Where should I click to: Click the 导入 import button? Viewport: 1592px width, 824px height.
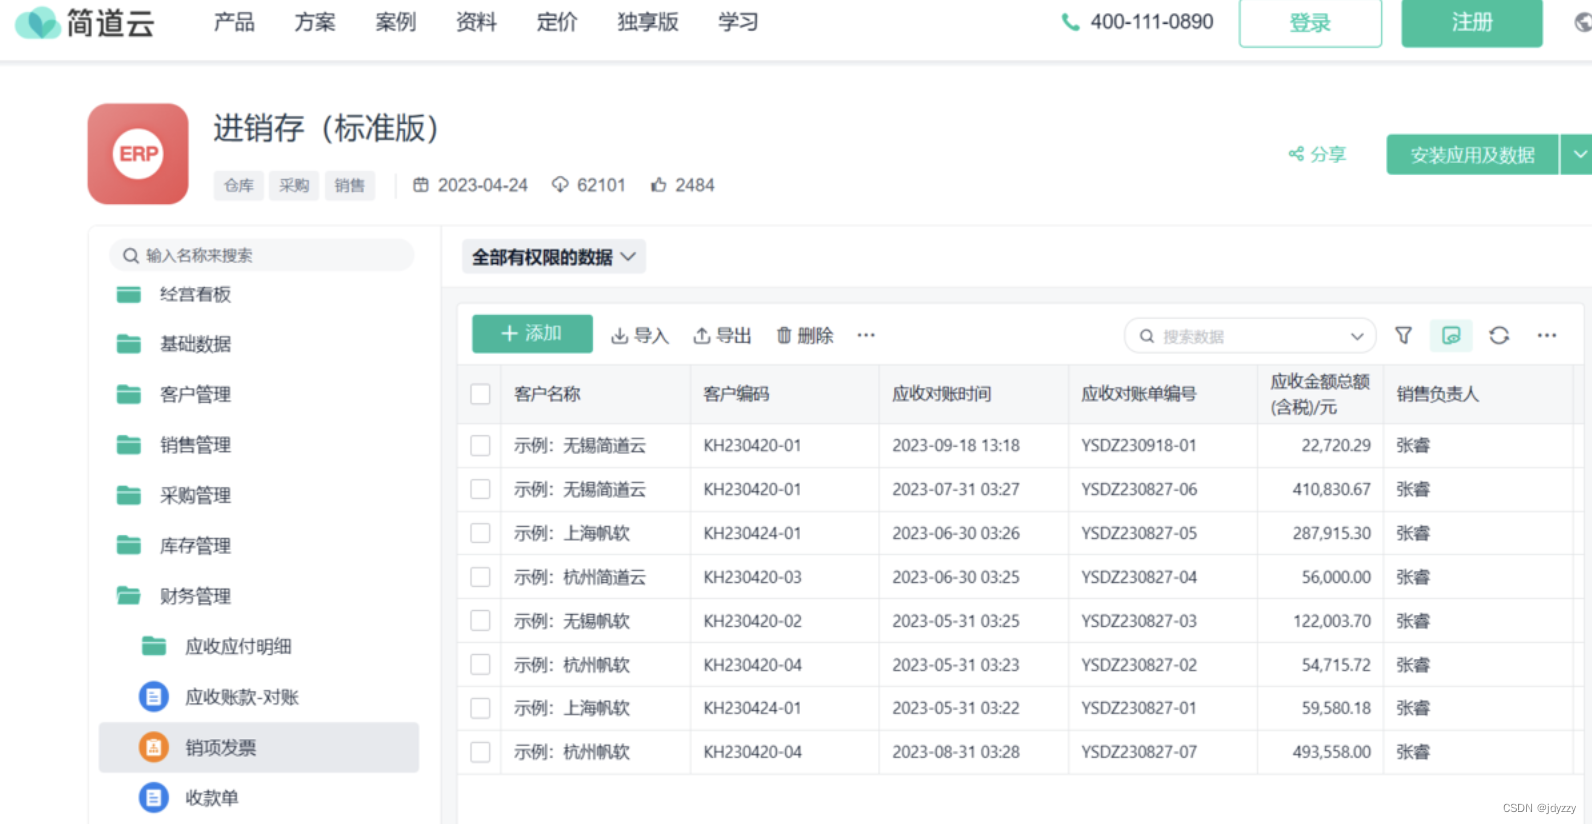click(x=639, y=335)
